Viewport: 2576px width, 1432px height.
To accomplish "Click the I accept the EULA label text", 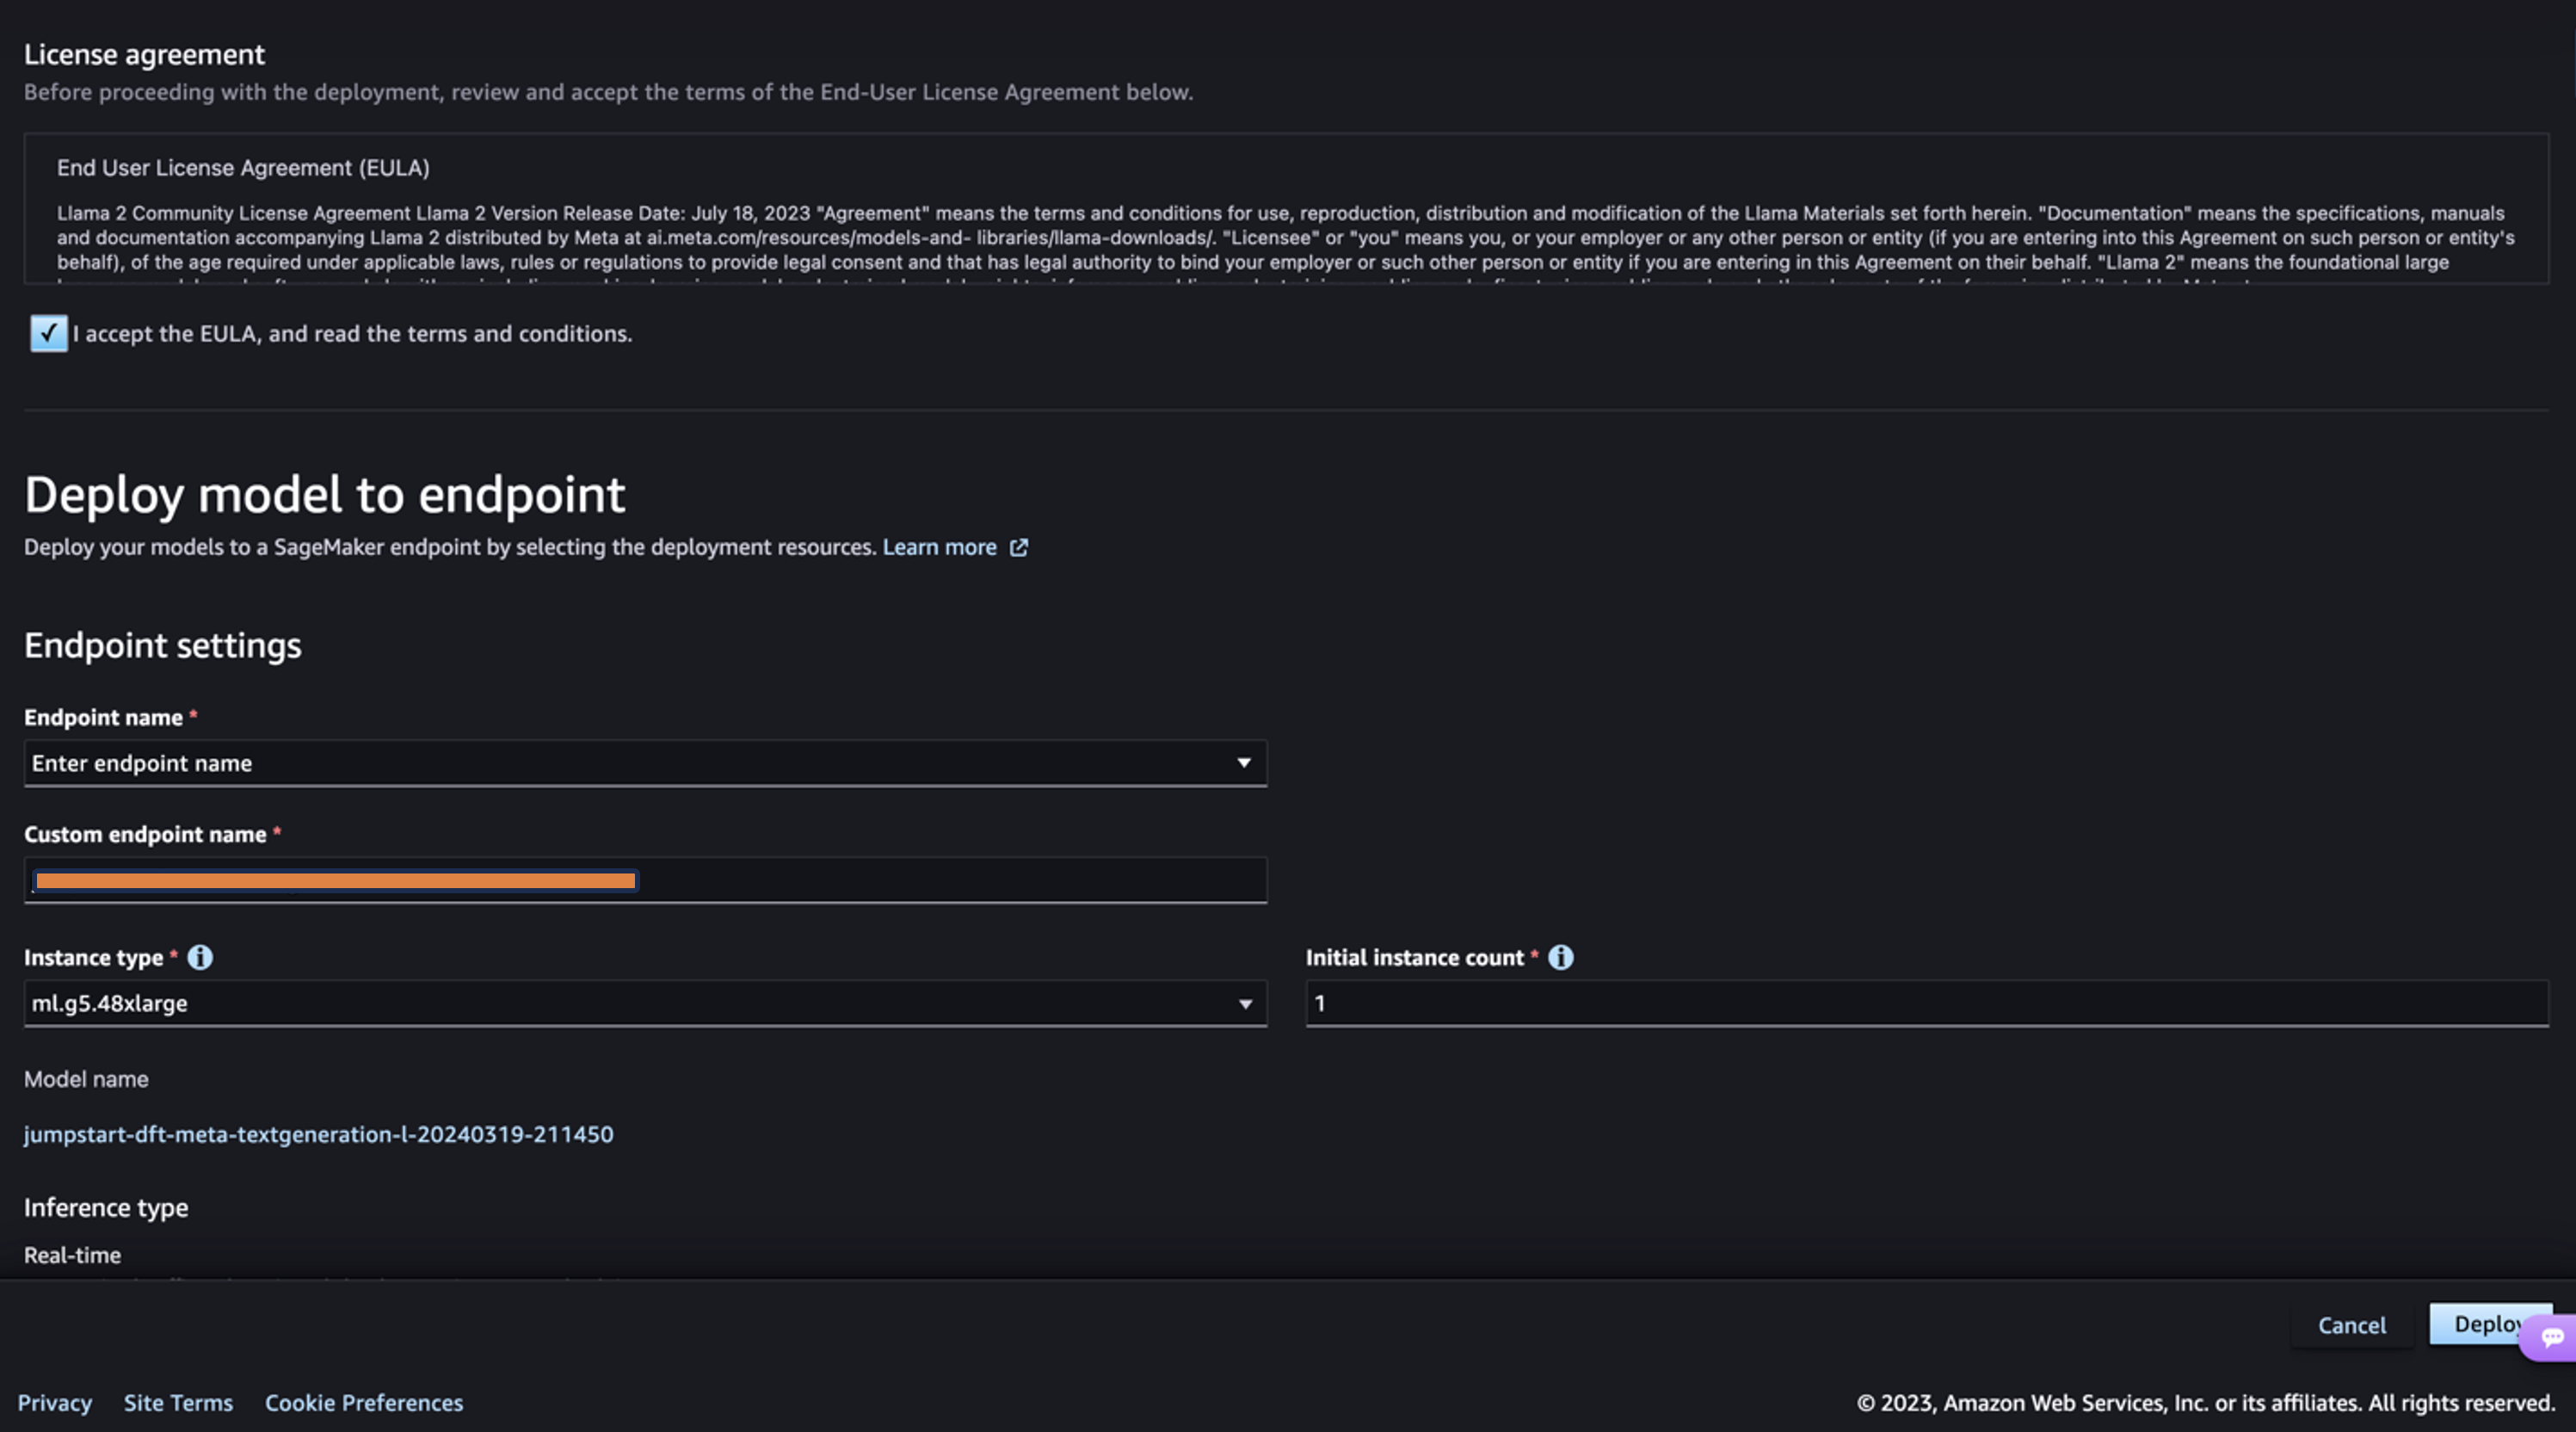I will pos(352,333).
